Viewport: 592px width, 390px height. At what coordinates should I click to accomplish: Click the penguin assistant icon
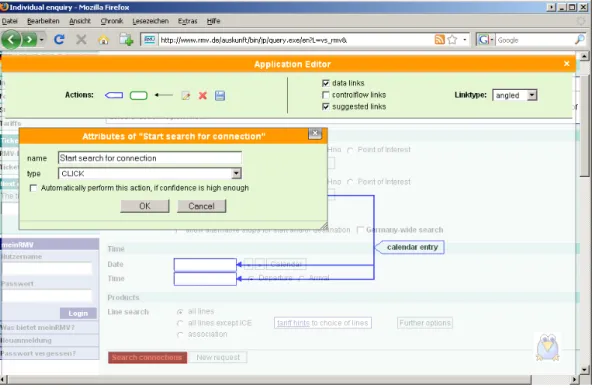coord(547,348)
